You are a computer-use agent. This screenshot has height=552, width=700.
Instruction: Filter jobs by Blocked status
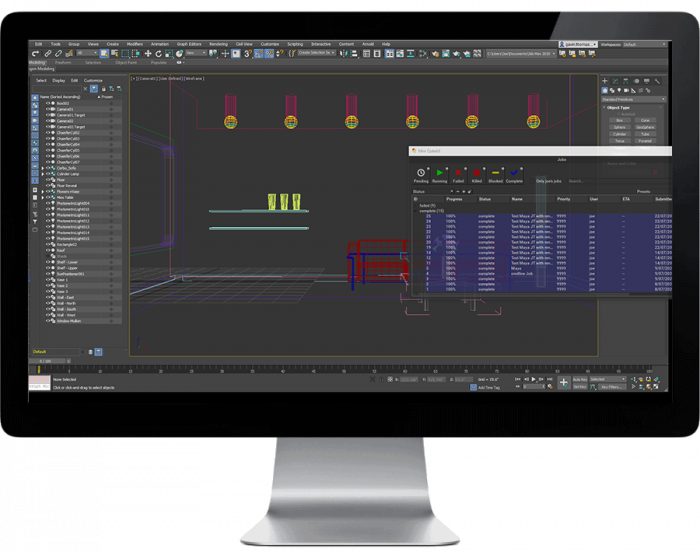(x=496, y=175)
